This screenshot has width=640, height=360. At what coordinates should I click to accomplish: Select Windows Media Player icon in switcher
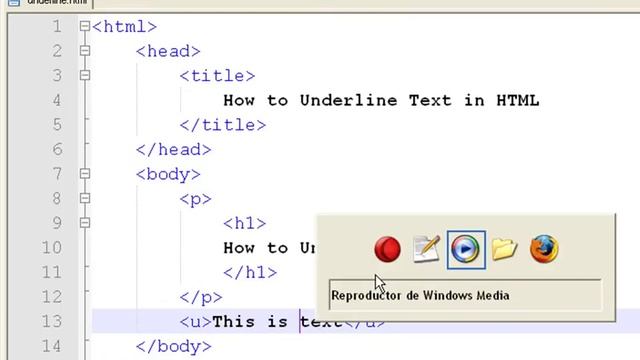(x=465, y=249)
